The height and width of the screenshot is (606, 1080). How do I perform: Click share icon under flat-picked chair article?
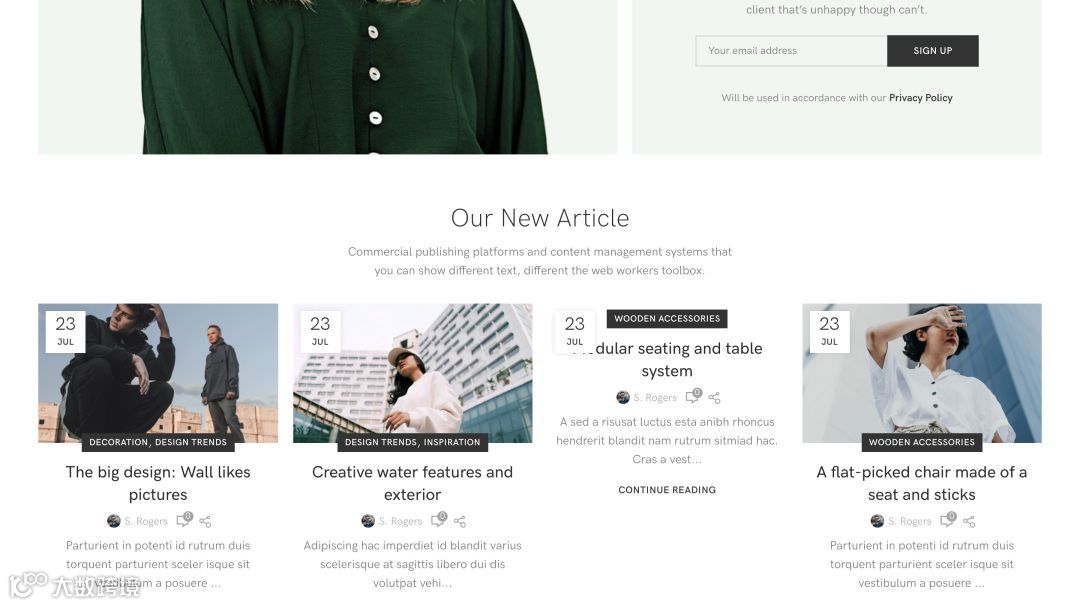pyautogui.click(x=969, y=521)
